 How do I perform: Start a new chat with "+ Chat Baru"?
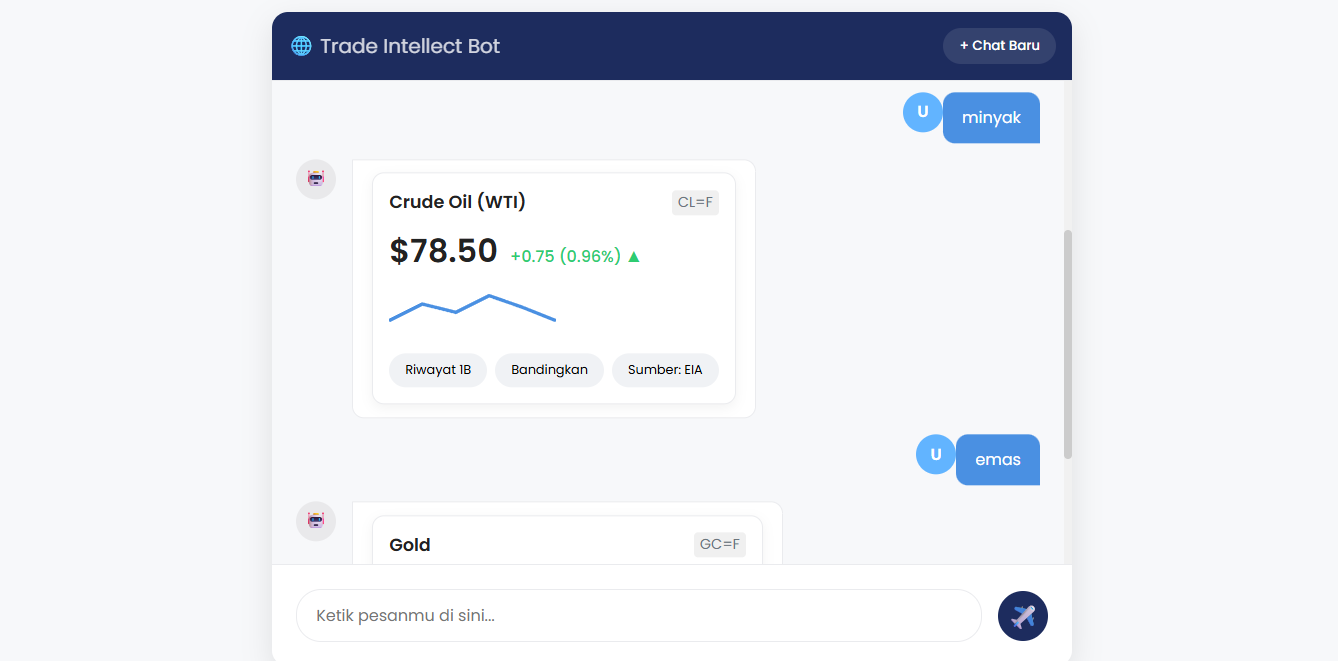coord(999,46)
